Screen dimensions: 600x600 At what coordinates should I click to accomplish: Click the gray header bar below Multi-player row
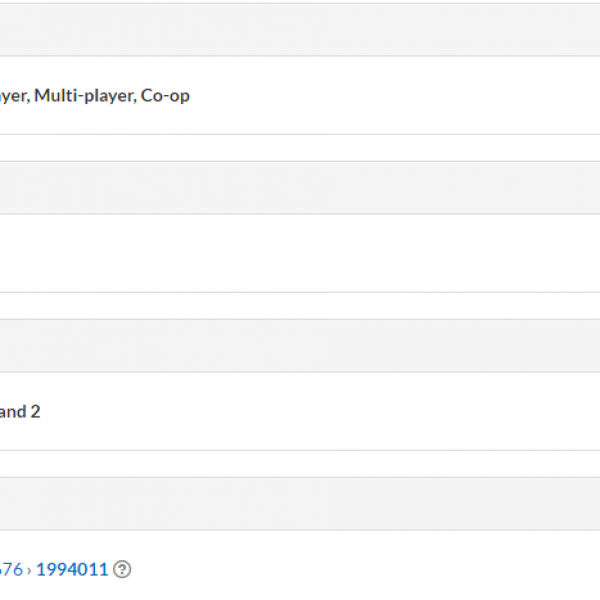pos(300,187)
